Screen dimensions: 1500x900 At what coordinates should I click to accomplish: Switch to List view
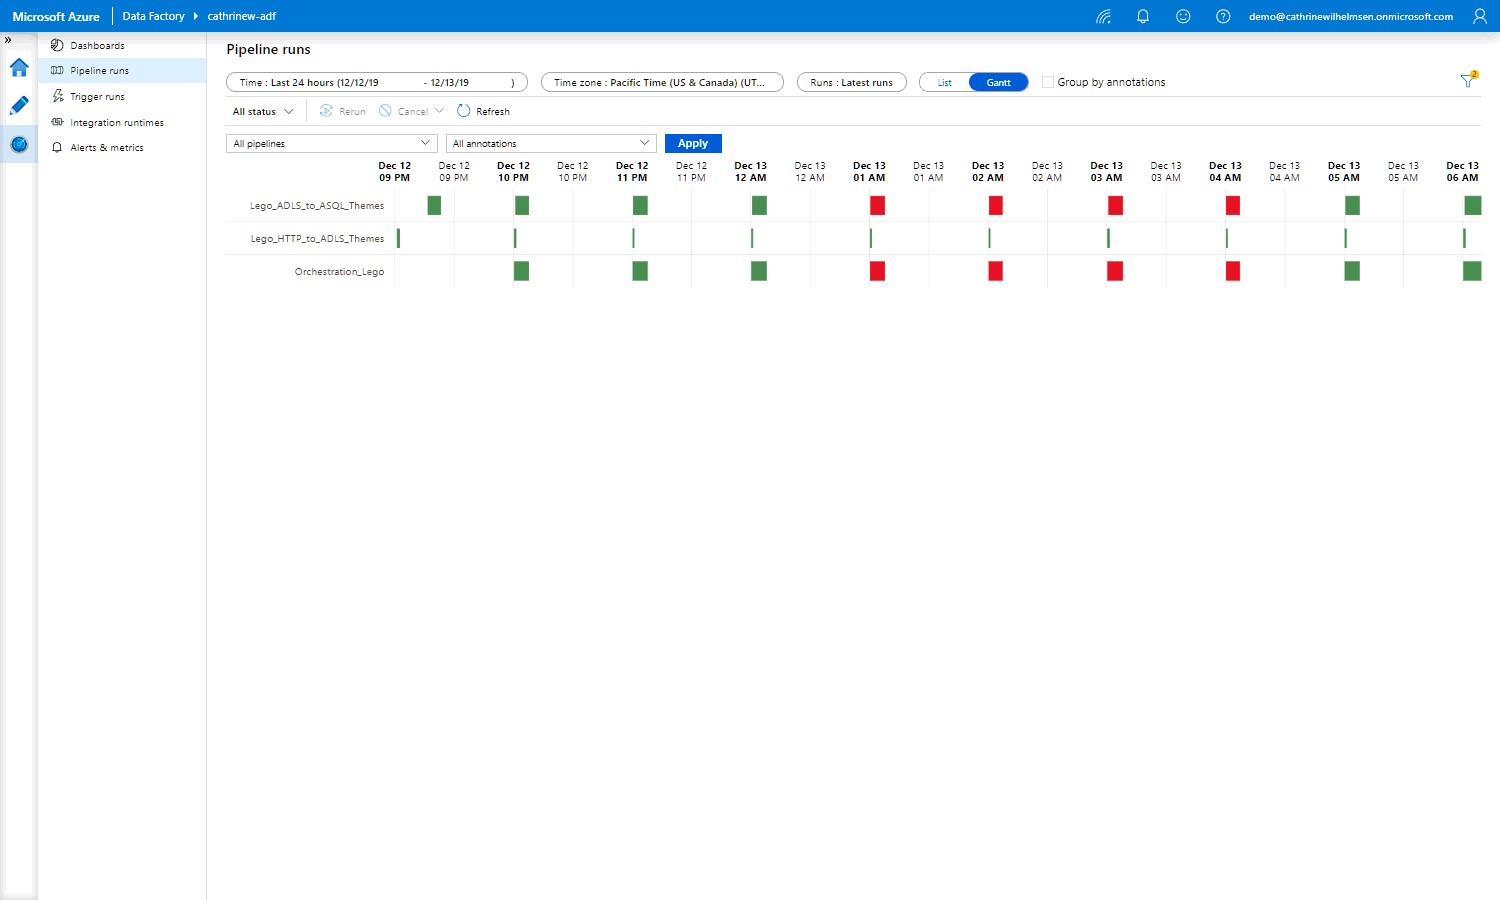[x=945, y=83]
